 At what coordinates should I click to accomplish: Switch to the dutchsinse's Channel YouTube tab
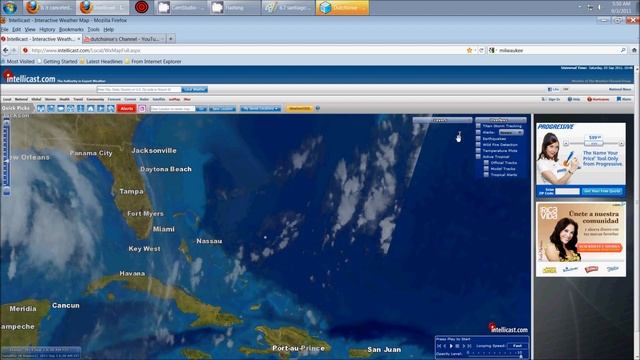124,39
